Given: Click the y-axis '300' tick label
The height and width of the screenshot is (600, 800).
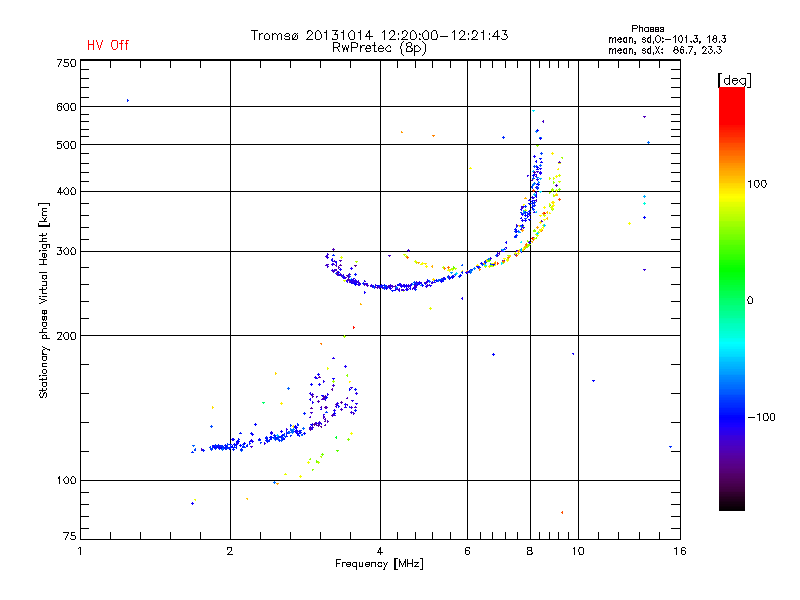Looking at the screenshot, I should [x=66, y=252].
